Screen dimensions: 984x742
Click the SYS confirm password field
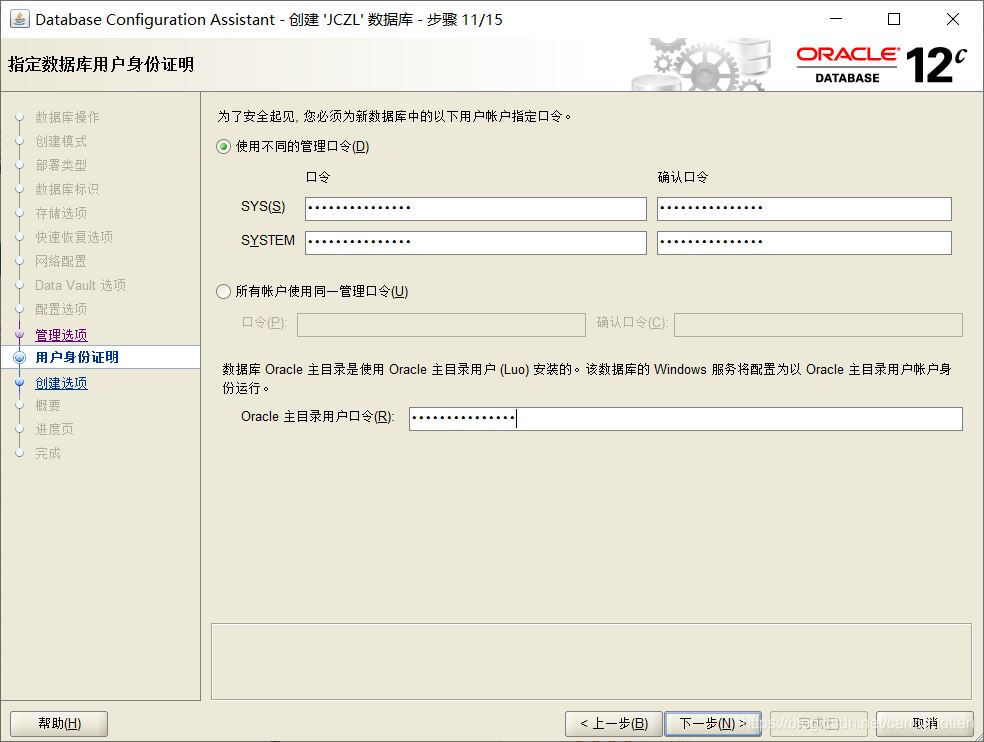pos(805,209)
